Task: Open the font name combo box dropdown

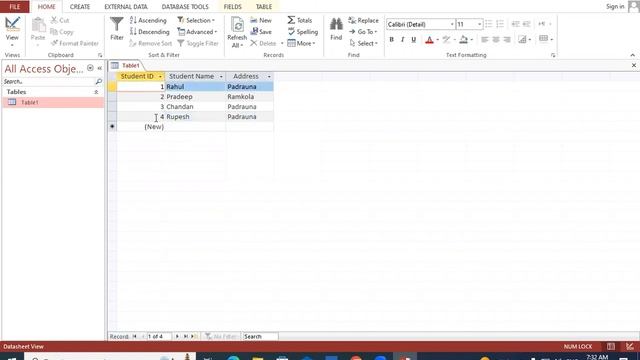Action: click(452, 24)
